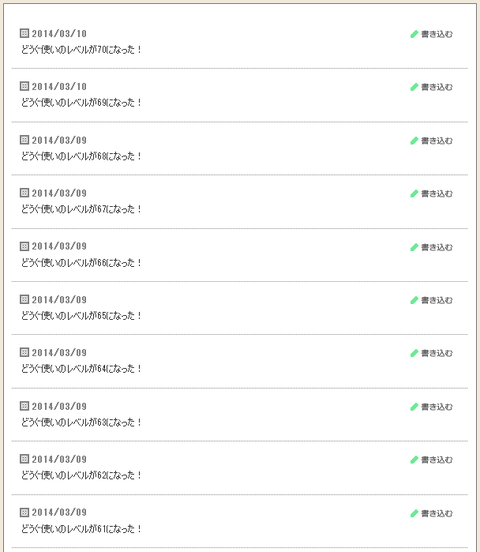
Task: Click calendar icon beside level 63 entry date
Action: click(x=24, y=406)
